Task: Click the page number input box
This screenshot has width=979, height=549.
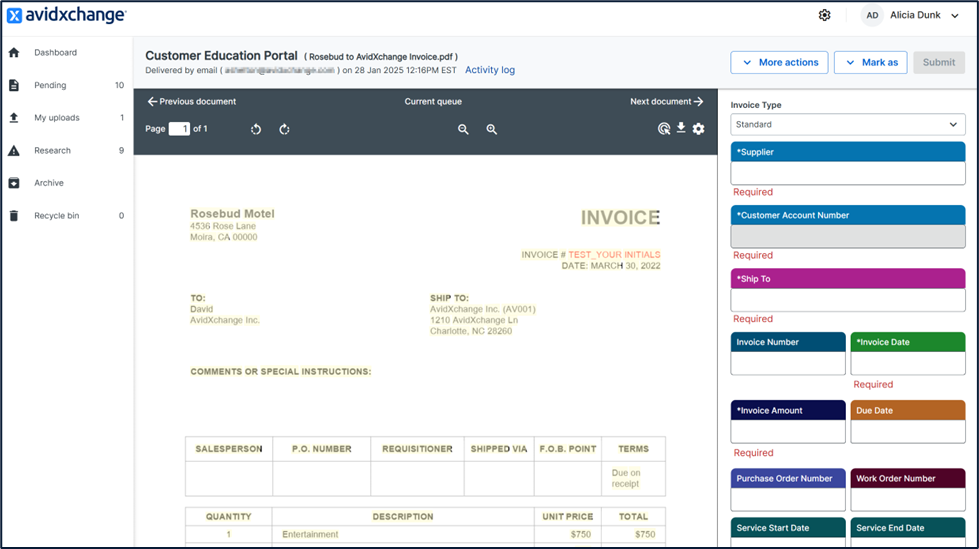Action: pyautogui.click(x=179, y=129)
